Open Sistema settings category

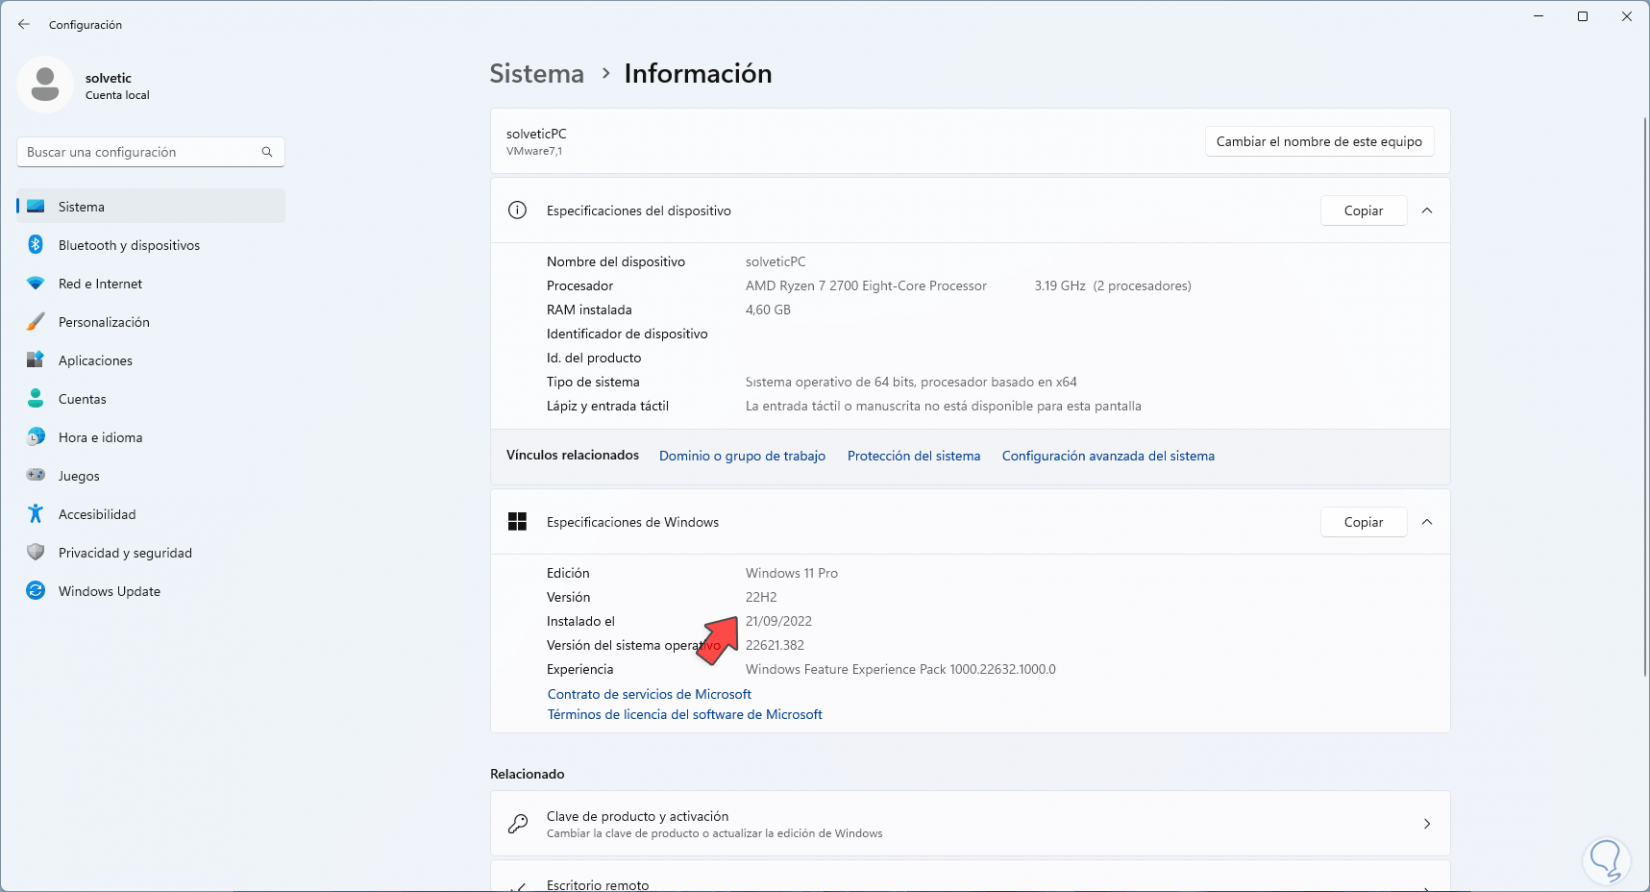(151, 206)
